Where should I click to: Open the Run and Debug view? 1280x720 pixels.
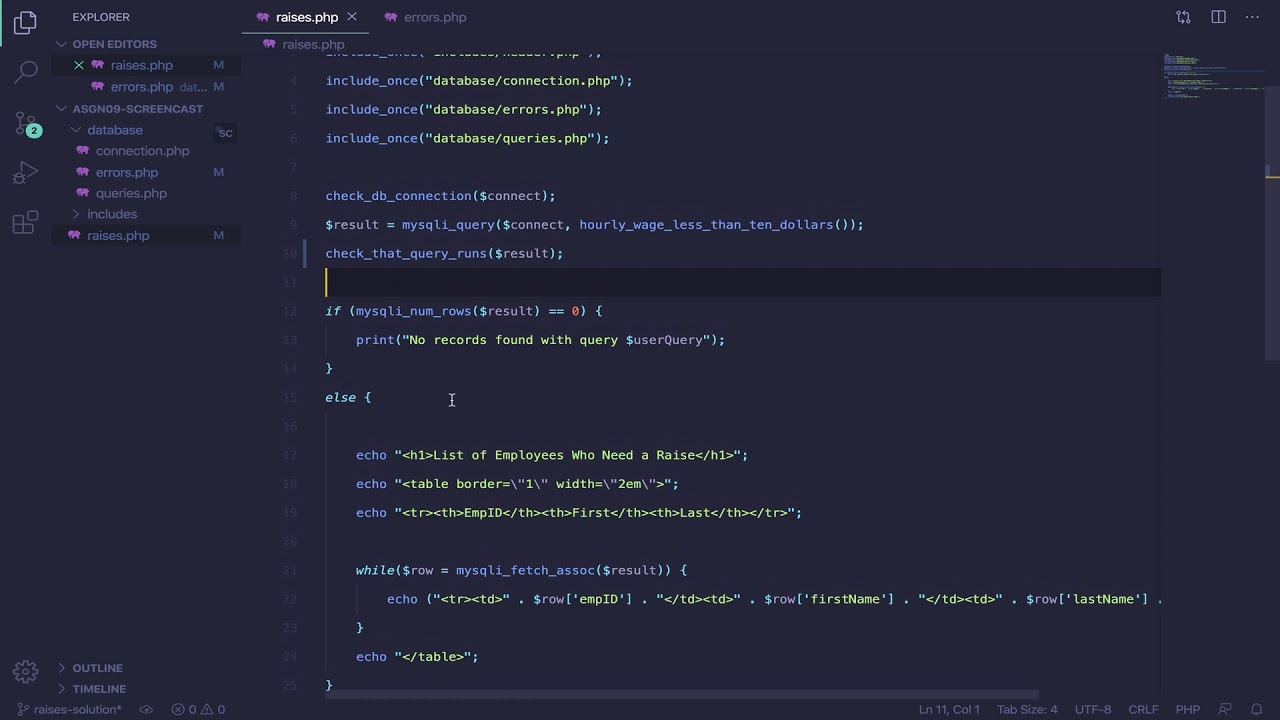[26, 173]
